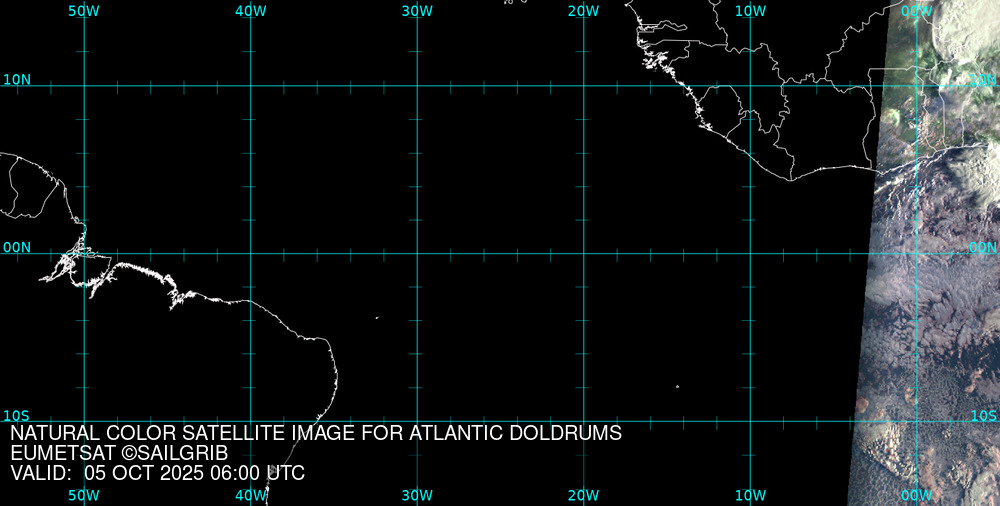Screen dimensions: 1000x506
Task: Select the top 10W longitude label
Action: tap(750, 11)
